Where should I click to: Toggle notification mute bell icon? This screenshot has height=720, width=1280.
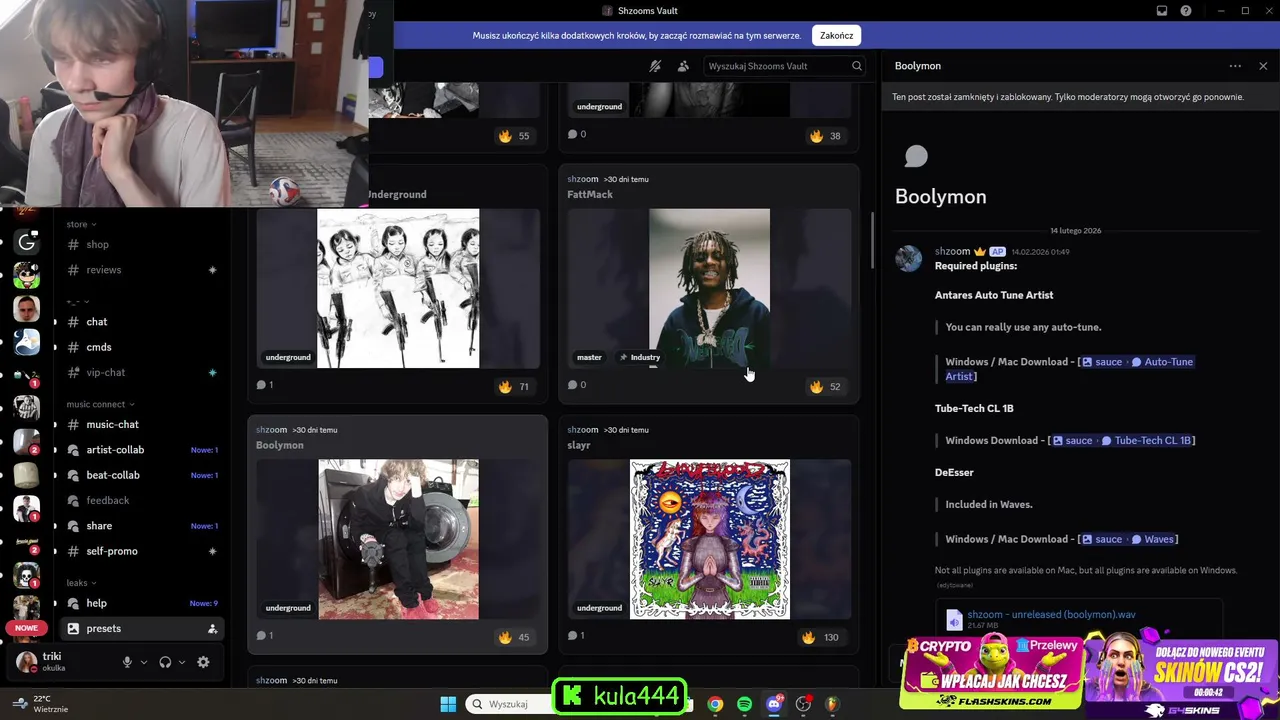pyautogui.click(x=655, y=66)
